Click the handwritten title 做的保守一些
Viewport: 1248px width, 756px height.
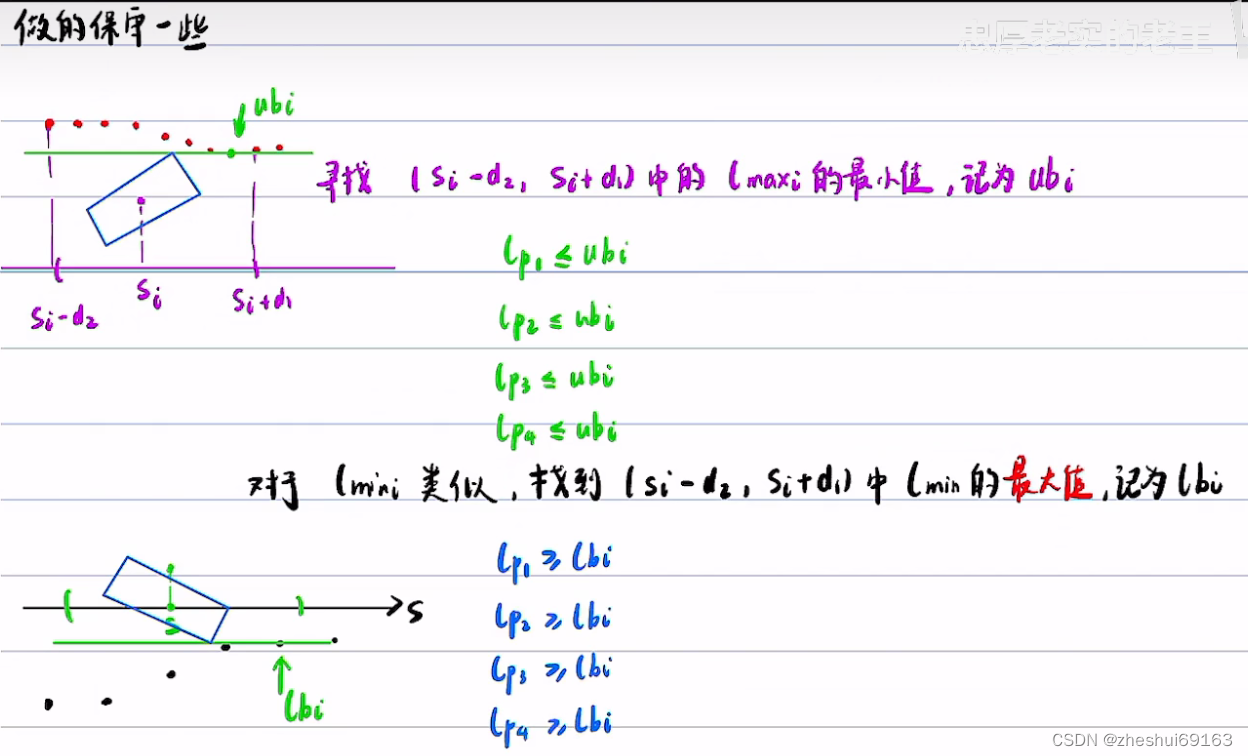[110, 27]
